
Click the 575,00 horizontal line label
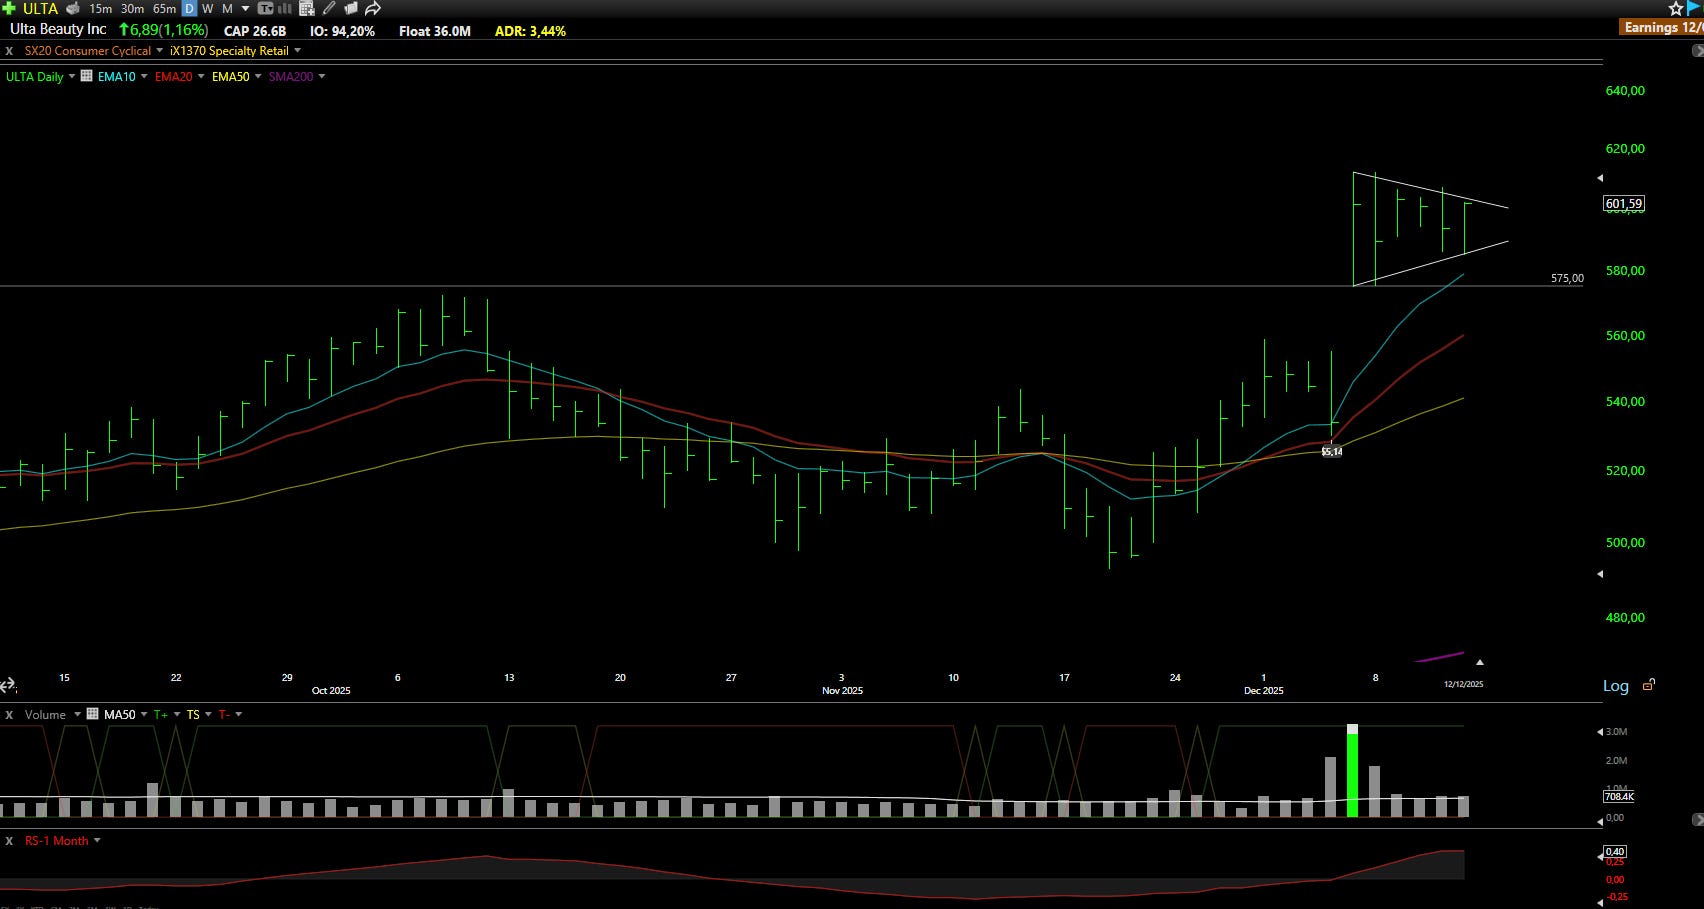[1567, 278]
